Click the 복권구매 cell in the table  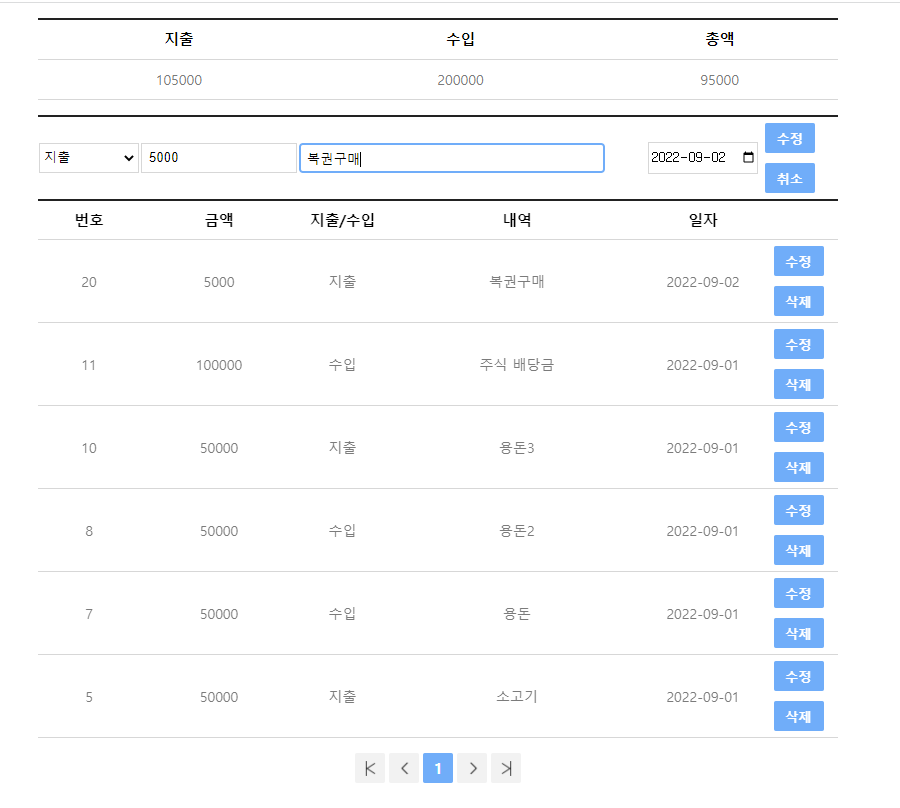[517, 282]
